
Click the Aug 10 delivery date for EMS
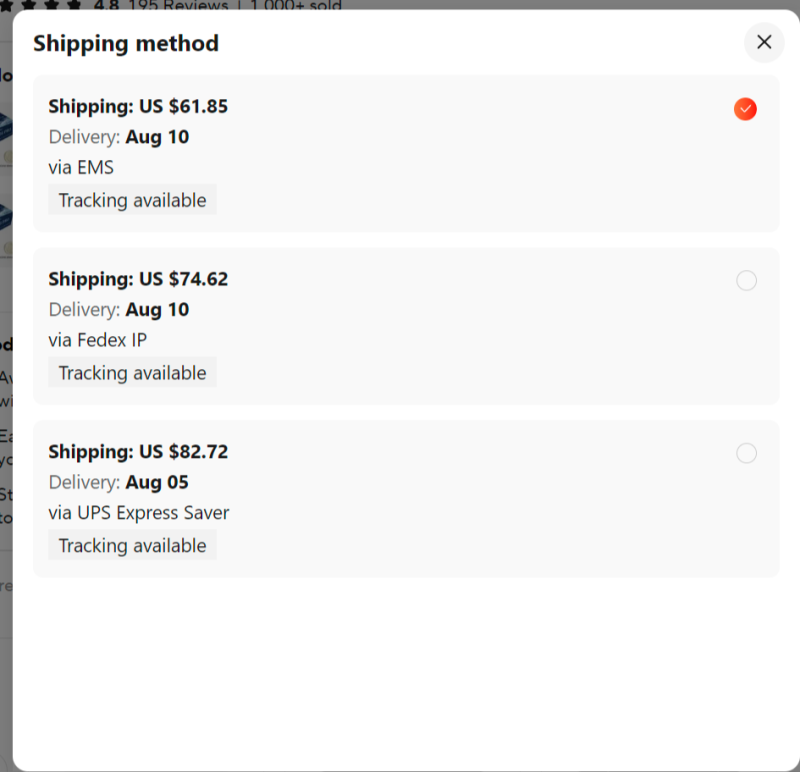pos(157,137)
